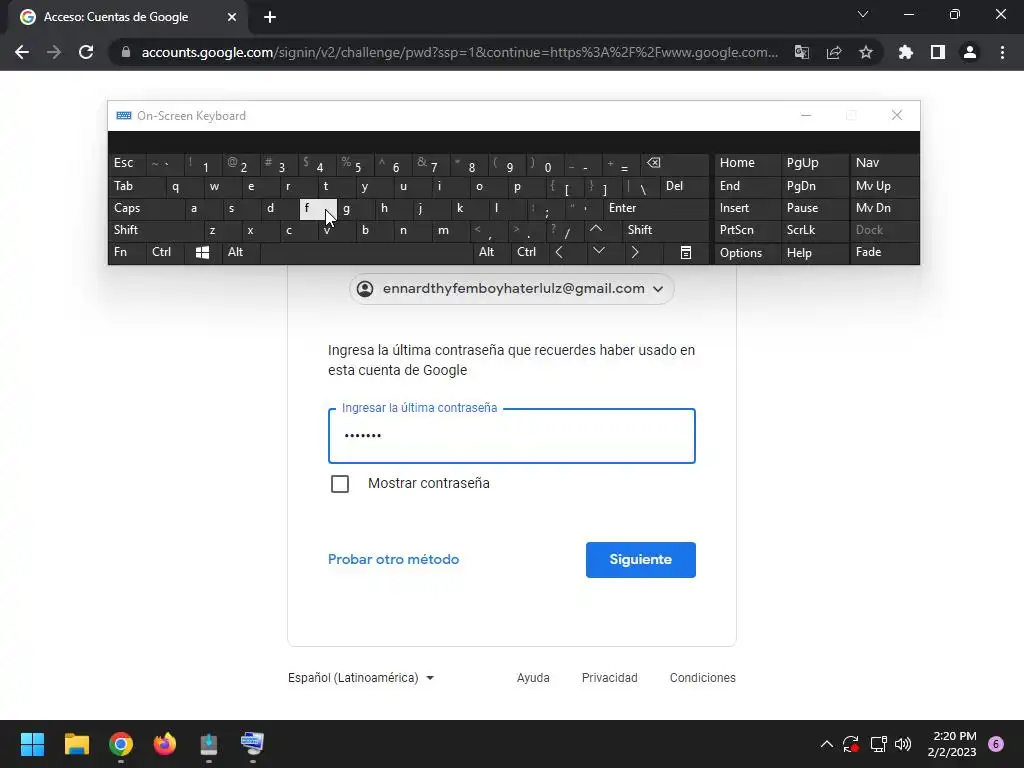Hit the backspace key on On-Screen Keyboard
Screen dimensions: 1024x768
(675, 163)
